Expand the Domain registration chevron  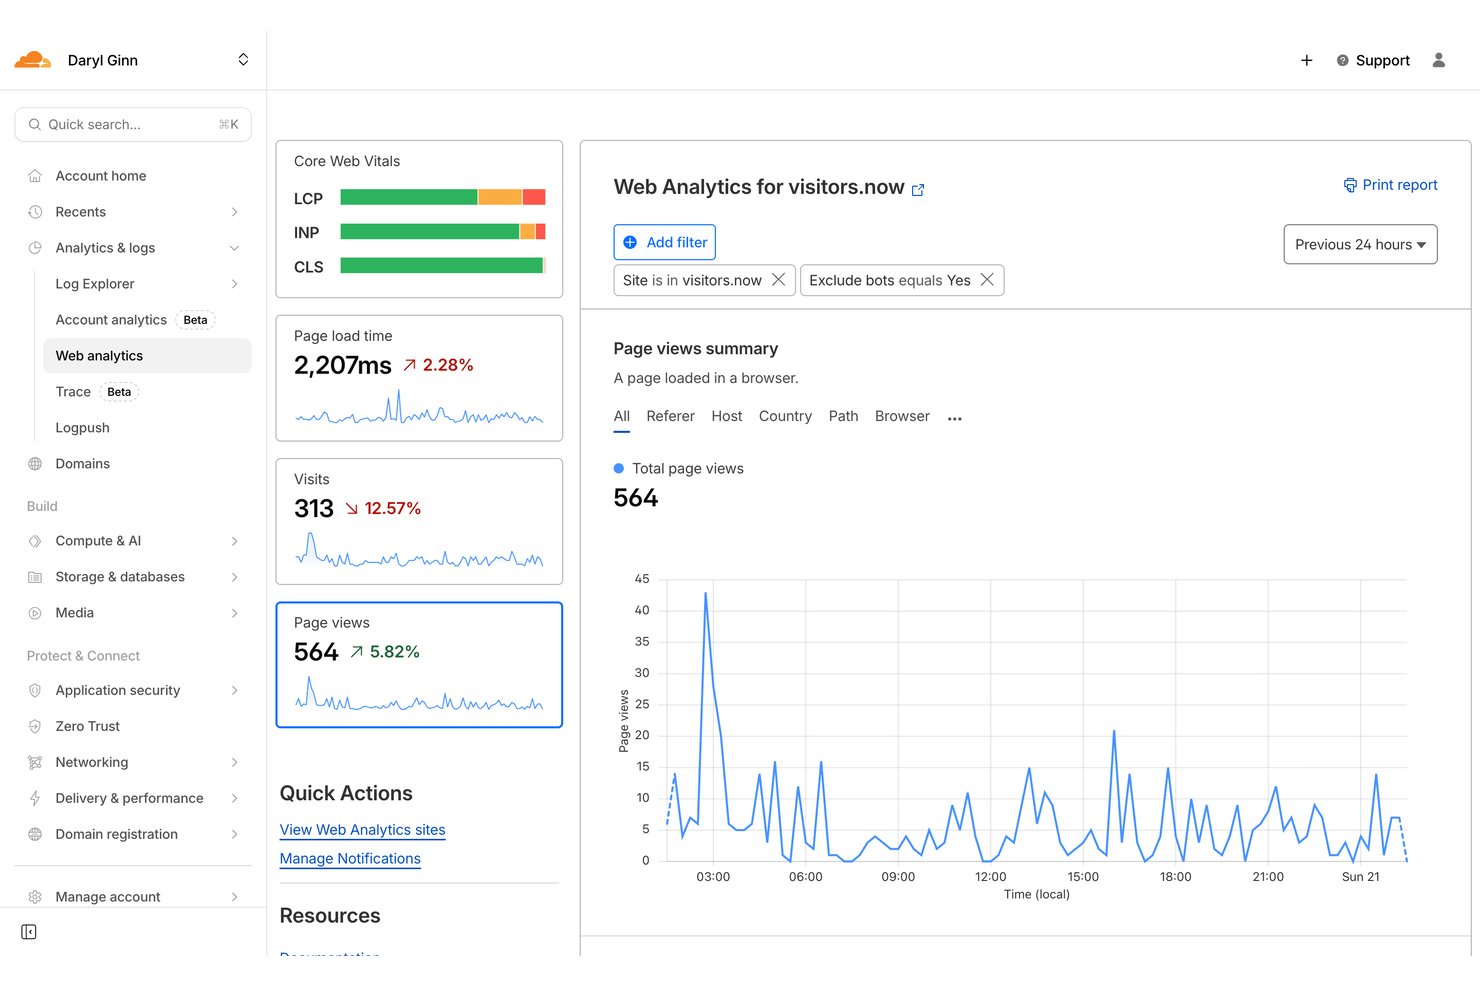coord(235,834)
